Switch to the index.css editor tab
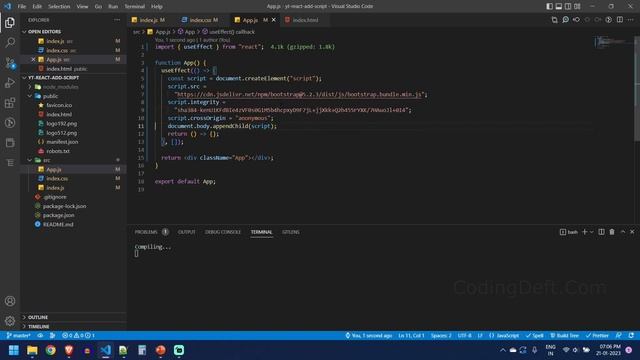Image resolution: width=640 pixels, height=360 pixels. pyautogui.click(x=200, y=20)
